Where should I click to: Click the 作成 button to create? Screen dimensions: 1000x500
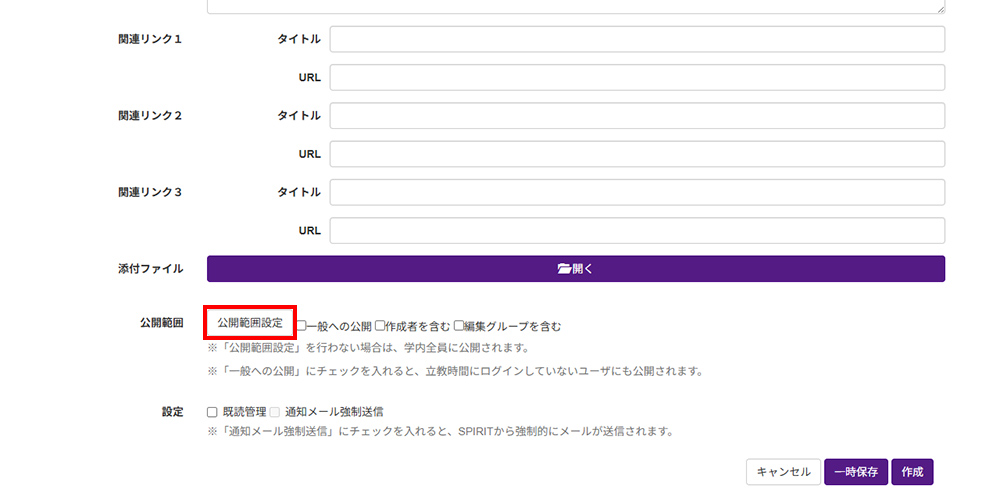point(912,472)
